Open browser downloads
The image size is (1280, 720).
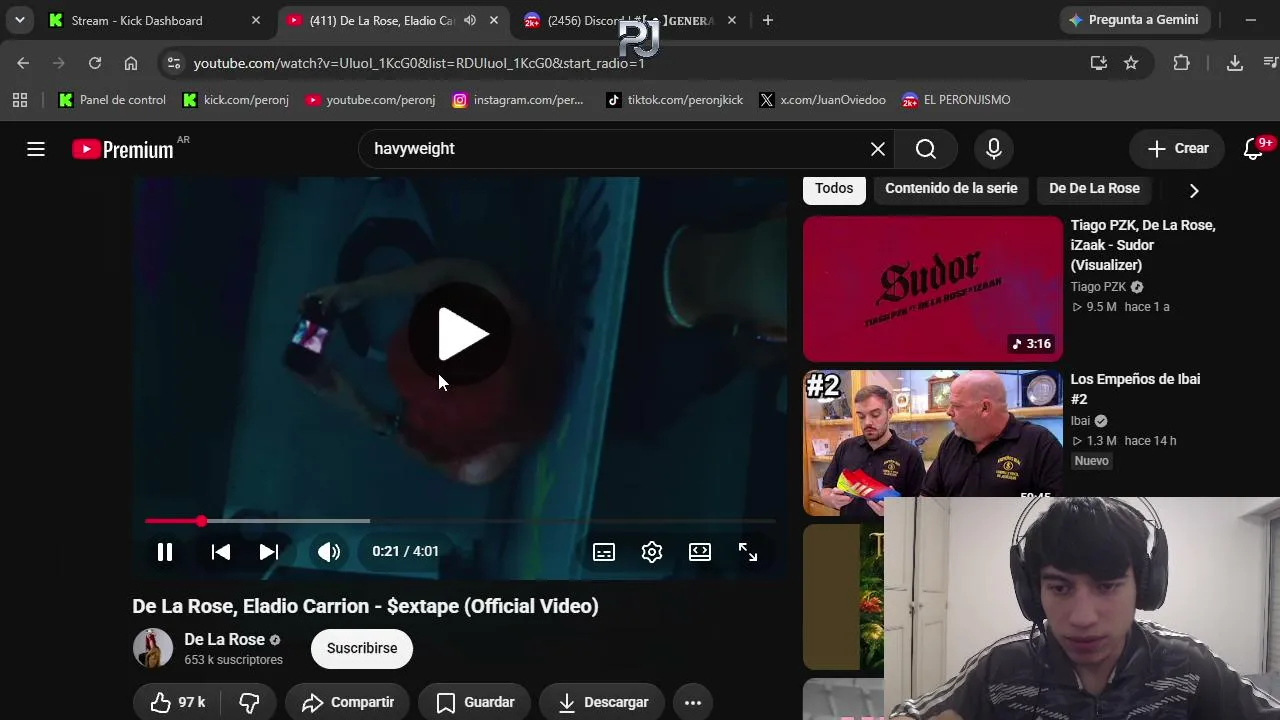click(1235, 63)
